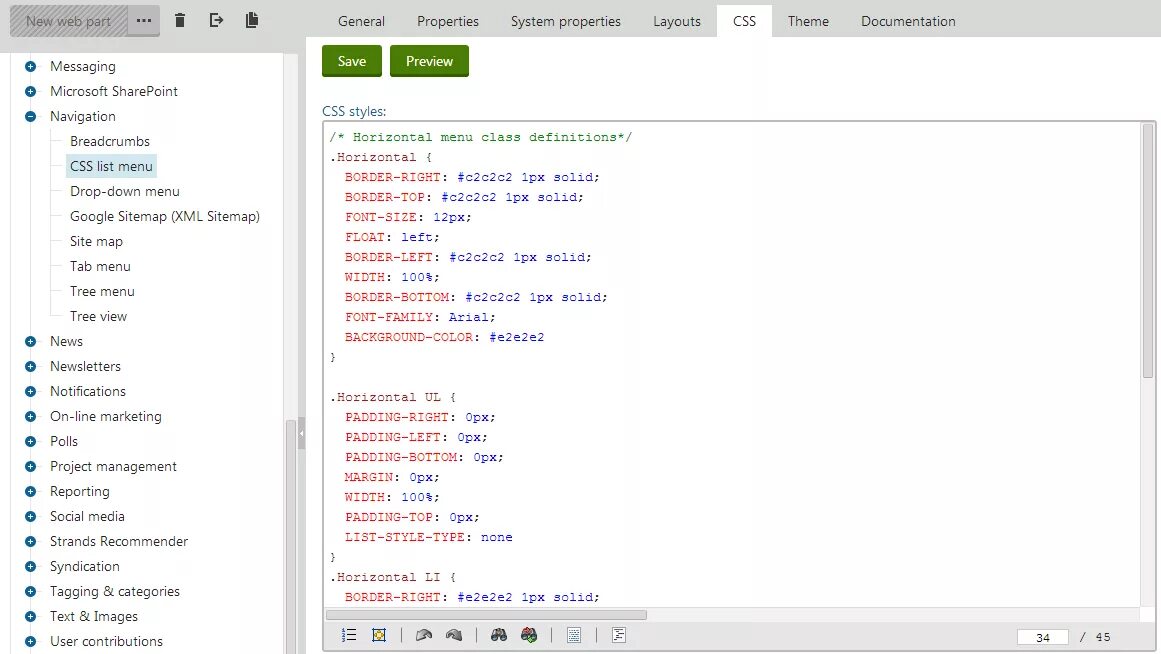
Task: Expand the On-line marketing category
Action: click(x=30, y=416)
